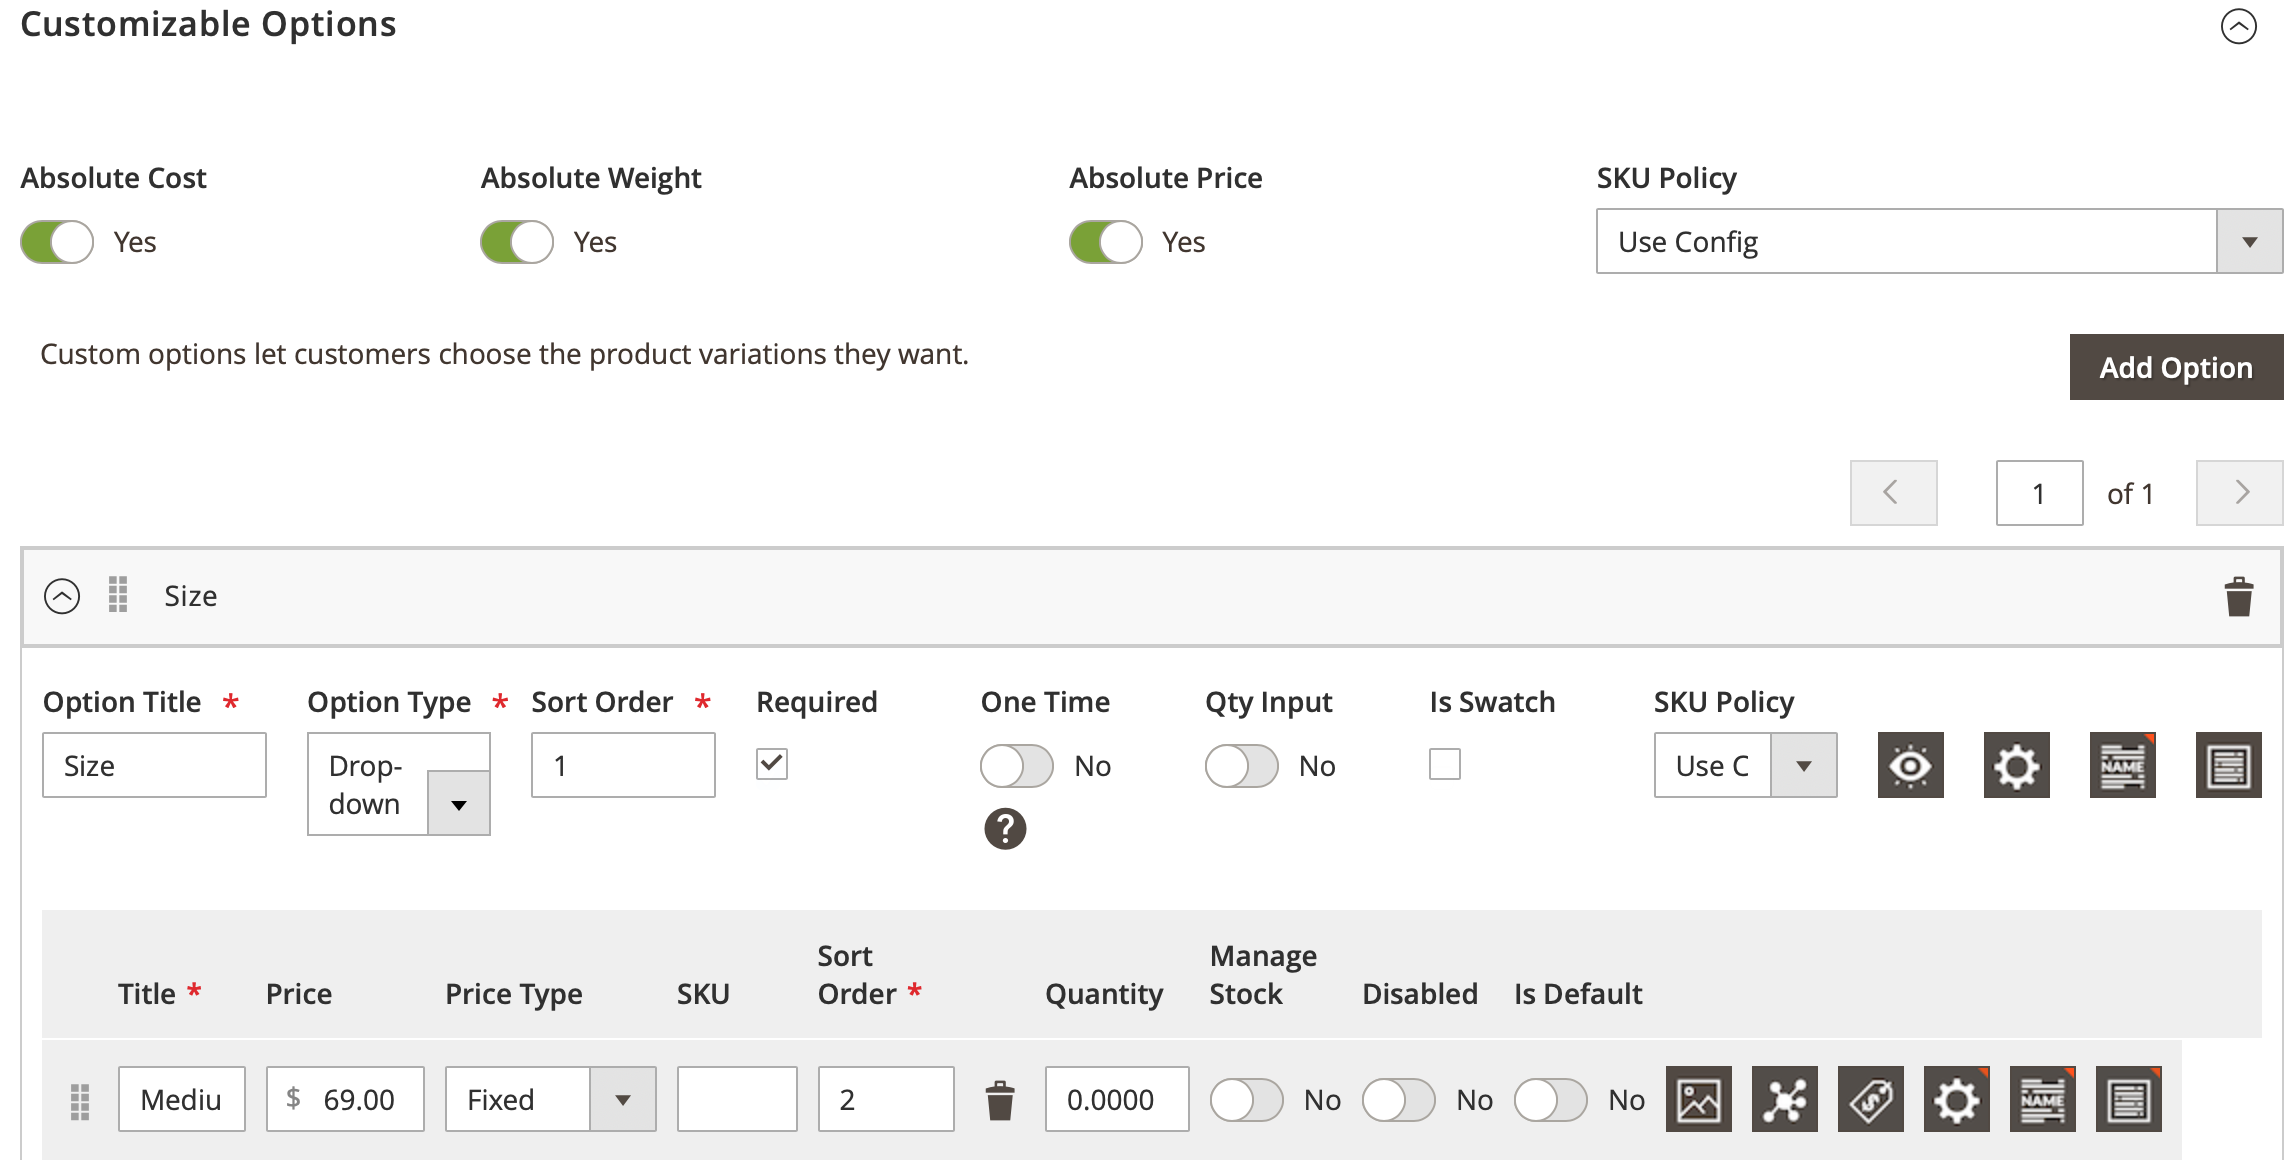Open Size option NAME store view titles icon
Viewport: 2290px width, 1160px height.
pos(2122,765)
